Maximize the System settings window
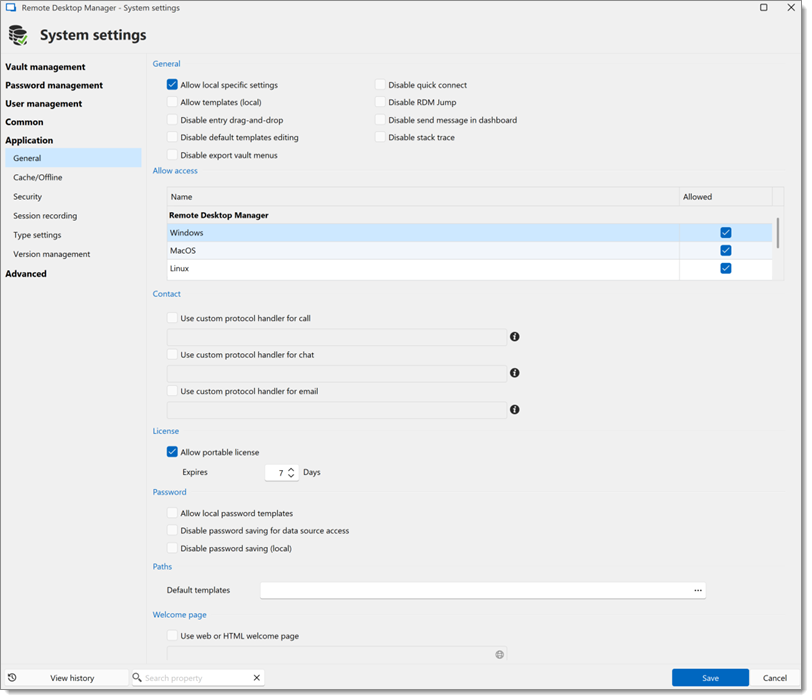The height and width of the screenshot is (700, 812). (763, 7)
